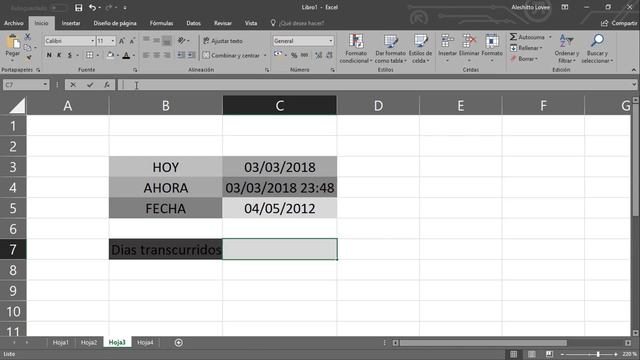
Task: Open Insert Function (fx) dialog
Action: click(107, 85)
